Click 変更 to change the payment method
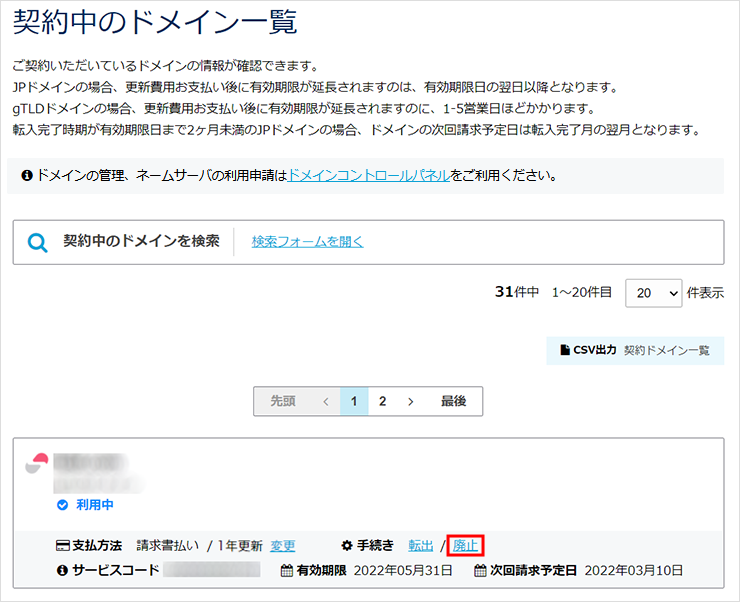The width and height of the screenshot is (740, 602). point(283,546)
